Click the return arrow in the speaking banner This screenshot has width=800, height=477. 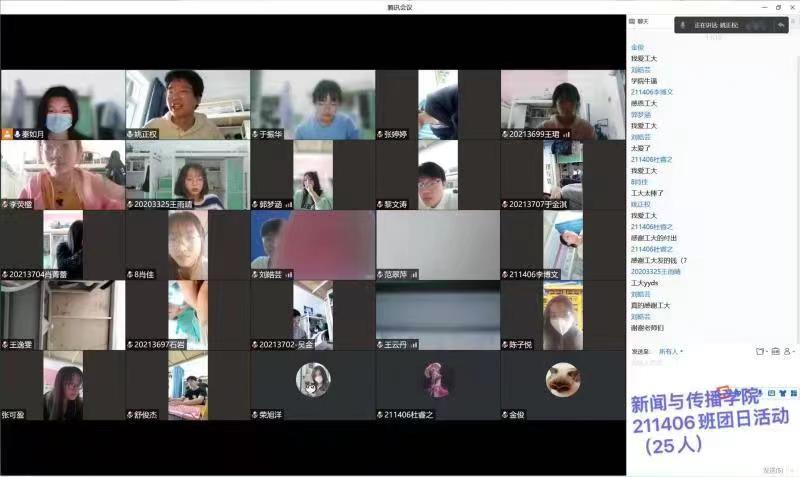pos(781,25)
